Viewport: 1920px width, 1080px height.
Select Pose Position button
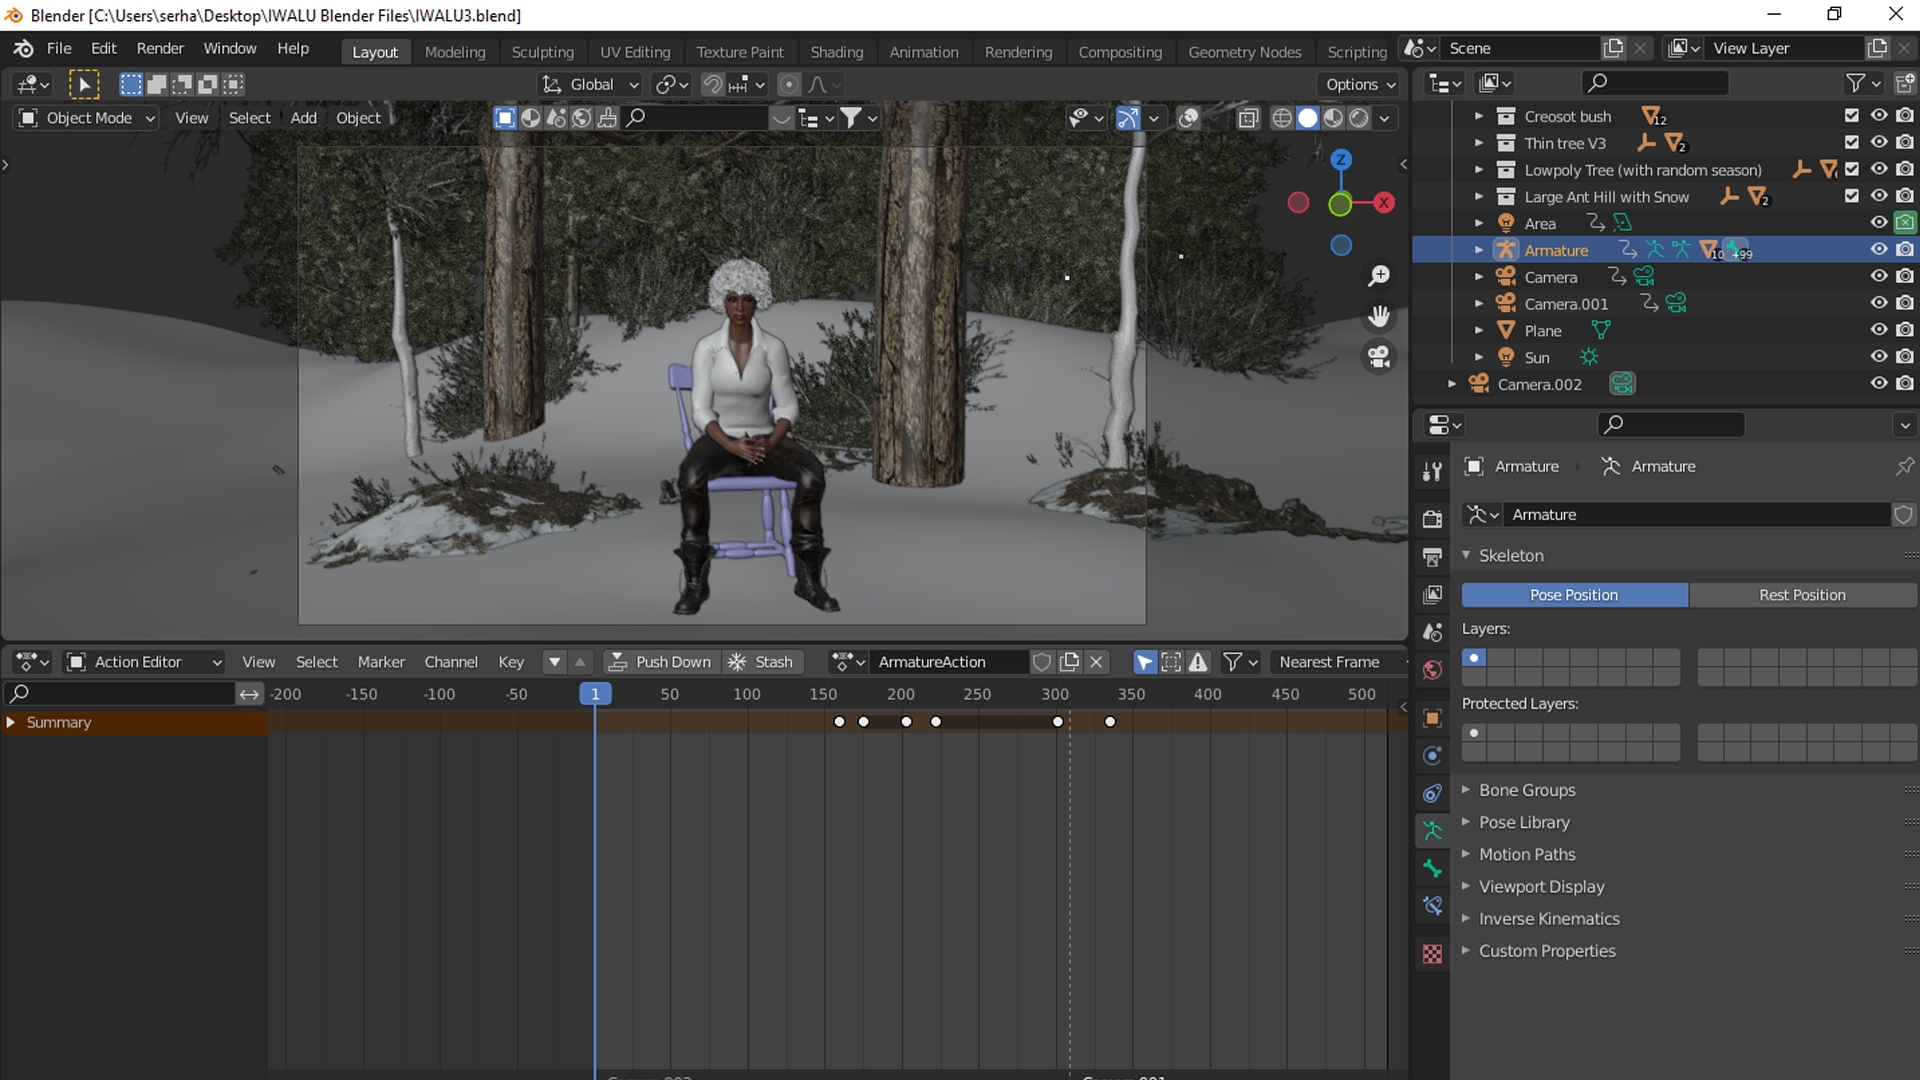coord(1574,595)
